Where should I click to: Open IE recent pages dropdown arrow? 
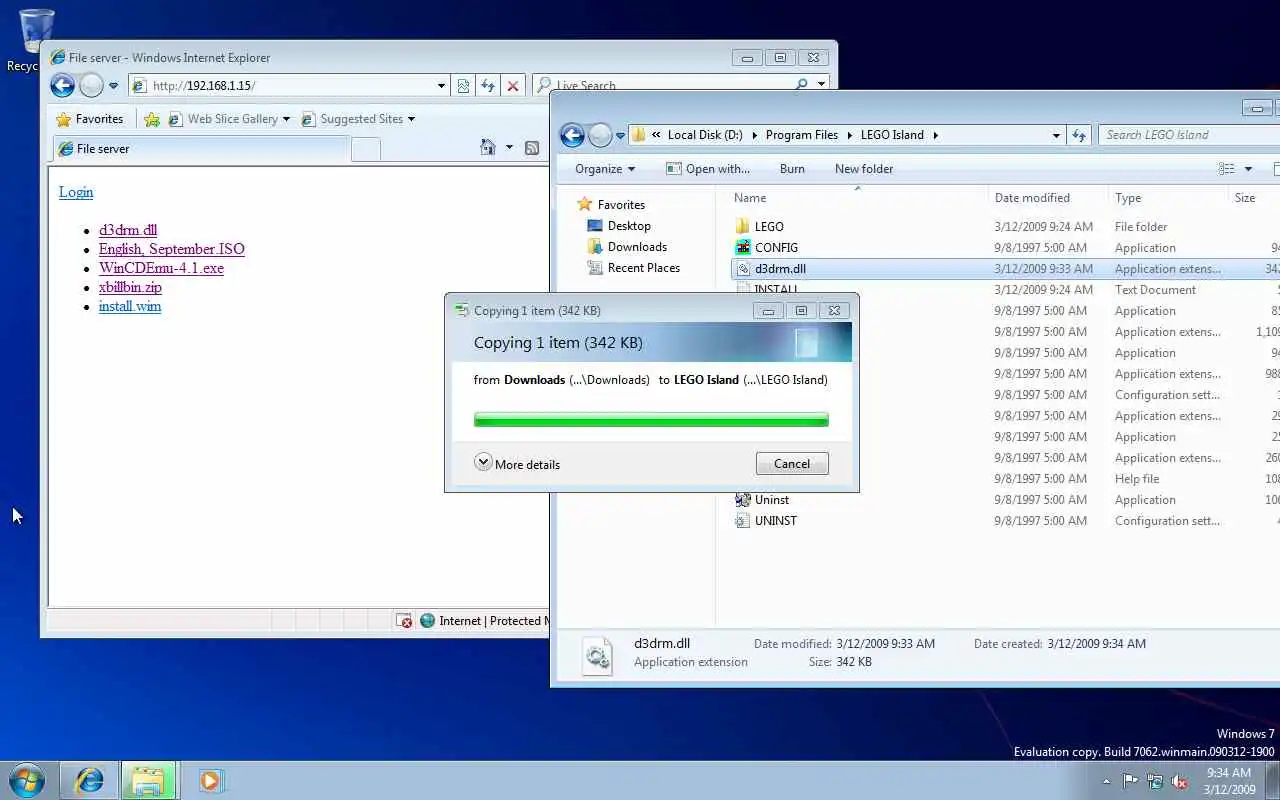(113, 86)
